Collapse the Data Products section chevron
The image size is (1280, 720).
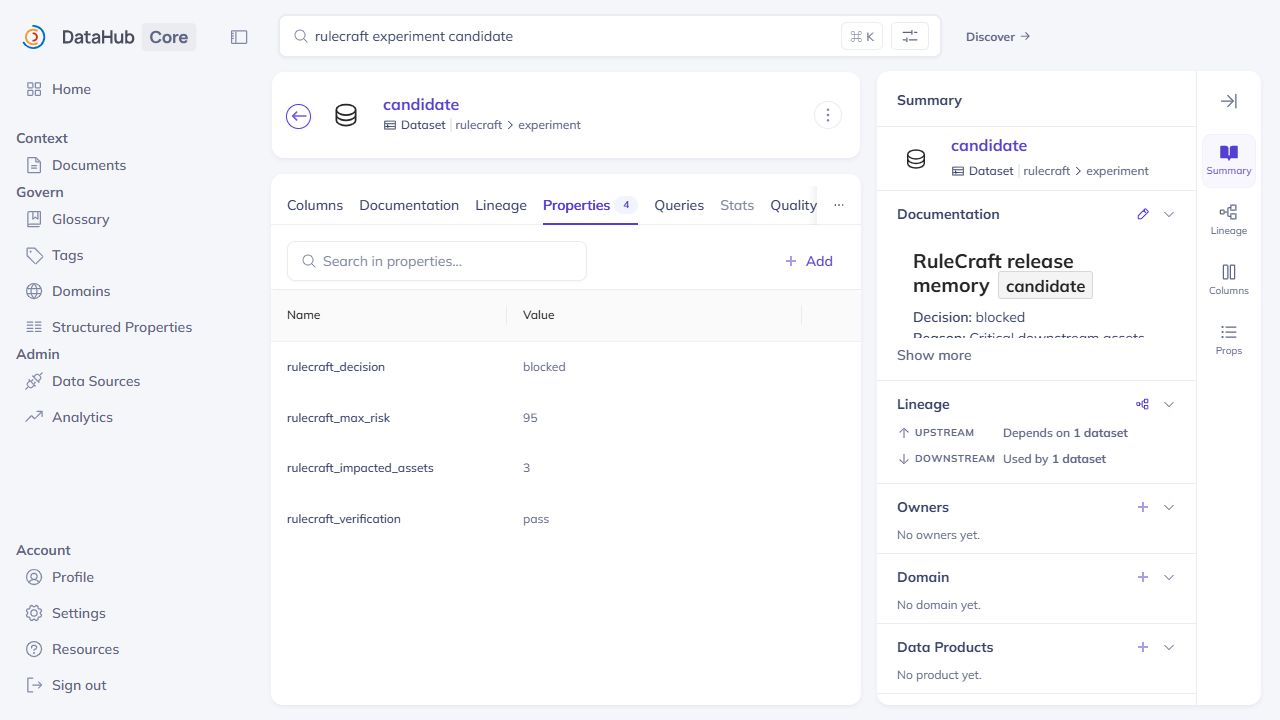[x=1169, y=647]
